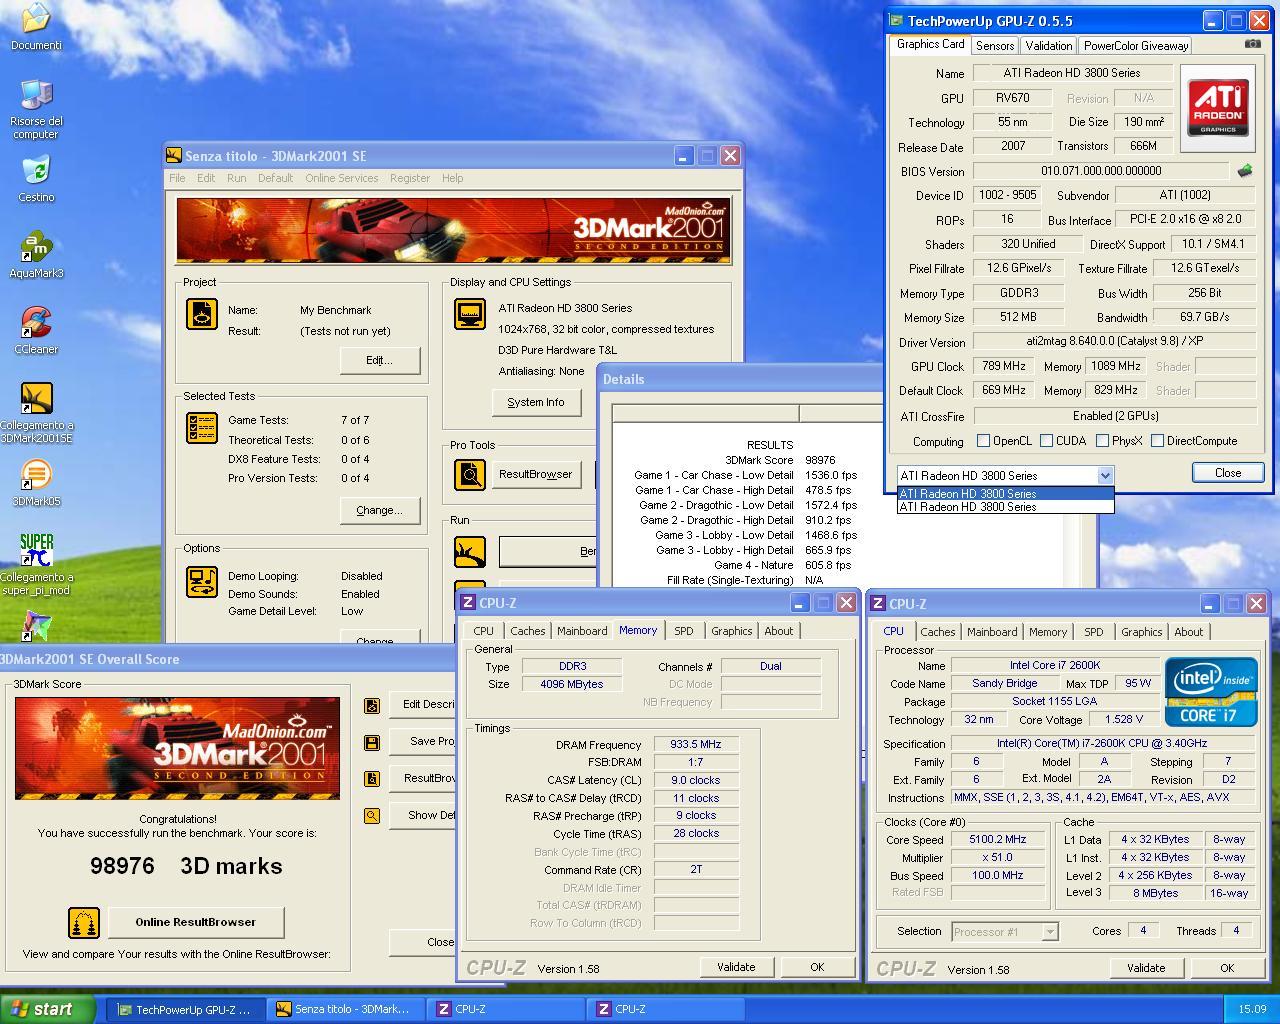
Task: Click the Edit... button in Project
Action: tap(380, 360)
